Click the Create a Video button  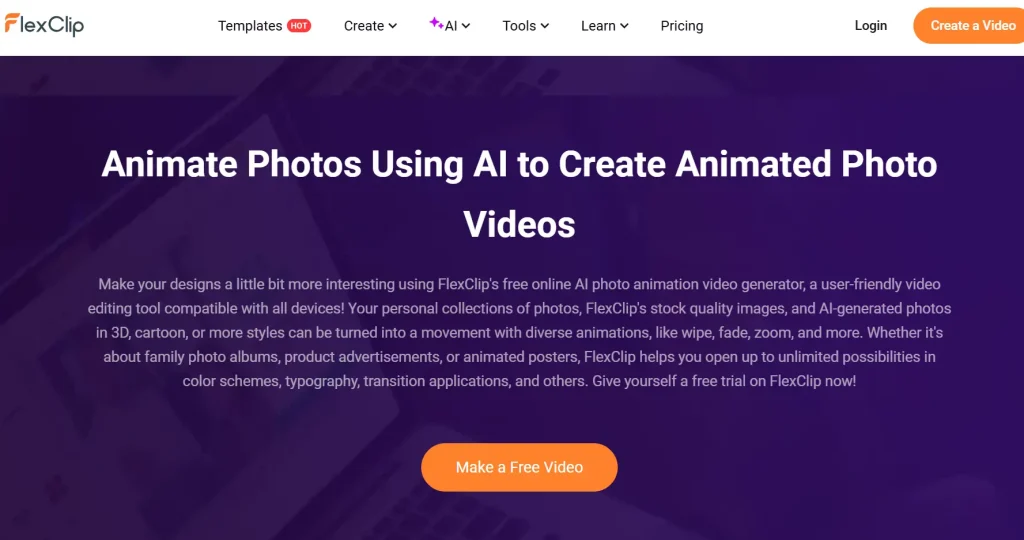[969, 25]
